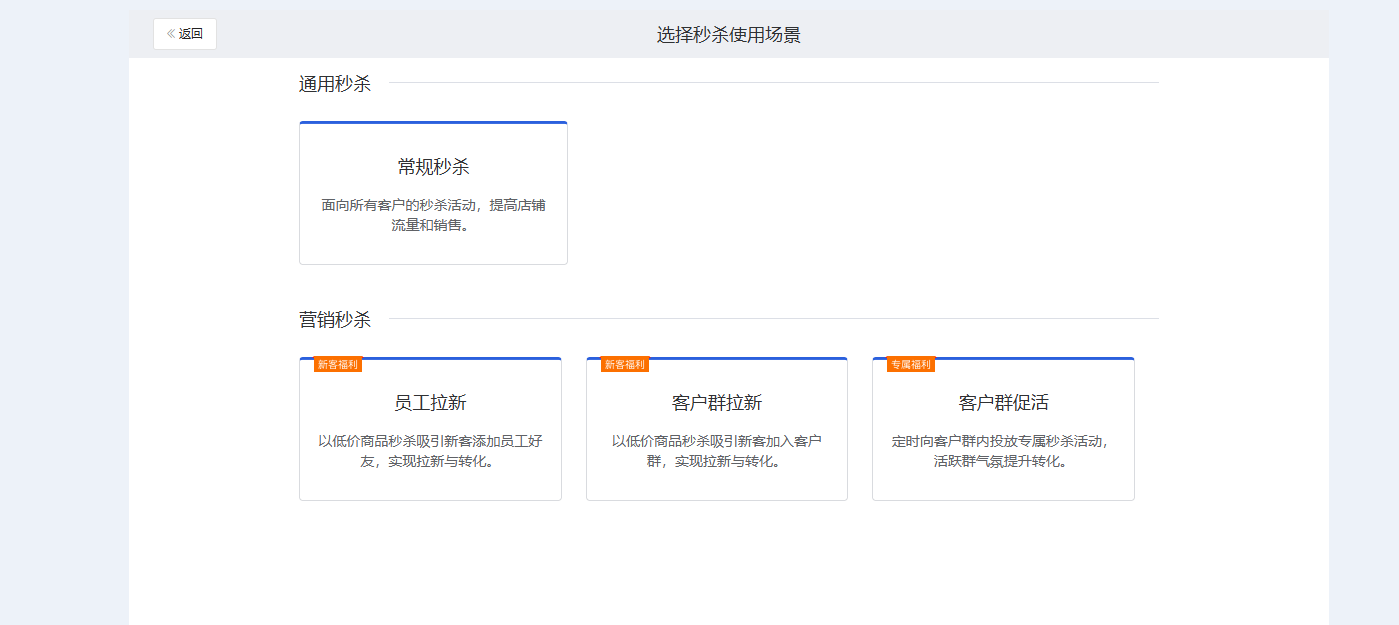Select the 常规秒杀 scenario card
1399x625 pixels.
[x=433, y=193]
